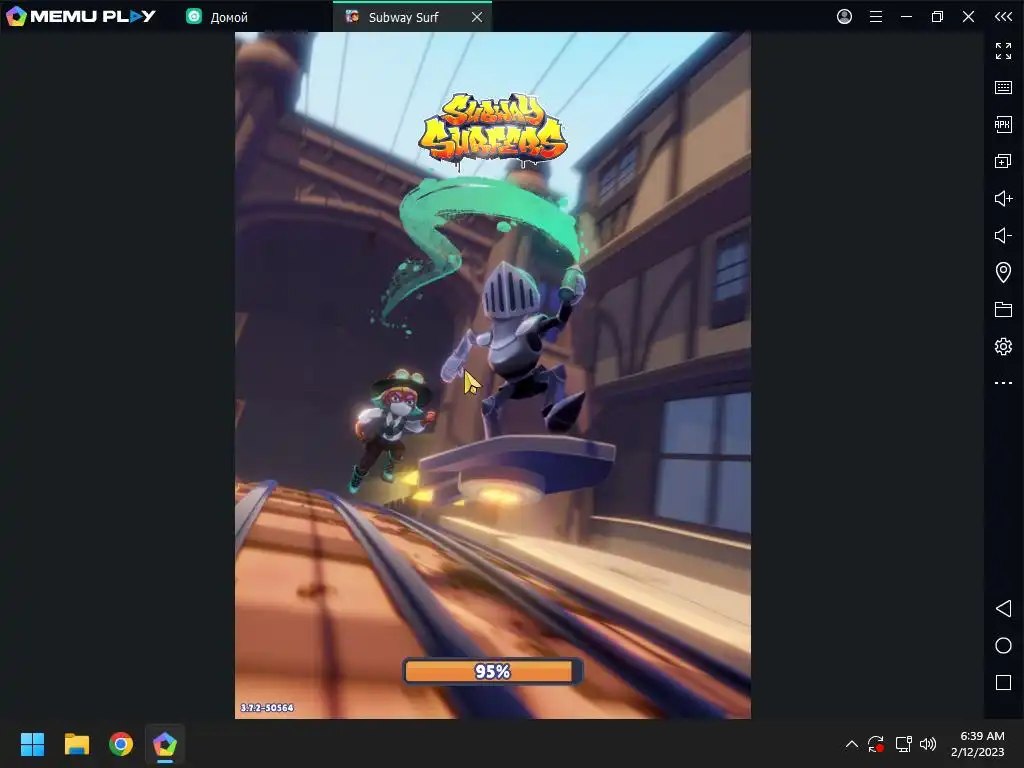Open the MEmu hamburger menu
This screenshot has width=1024, height=768.
click(876, 16)
